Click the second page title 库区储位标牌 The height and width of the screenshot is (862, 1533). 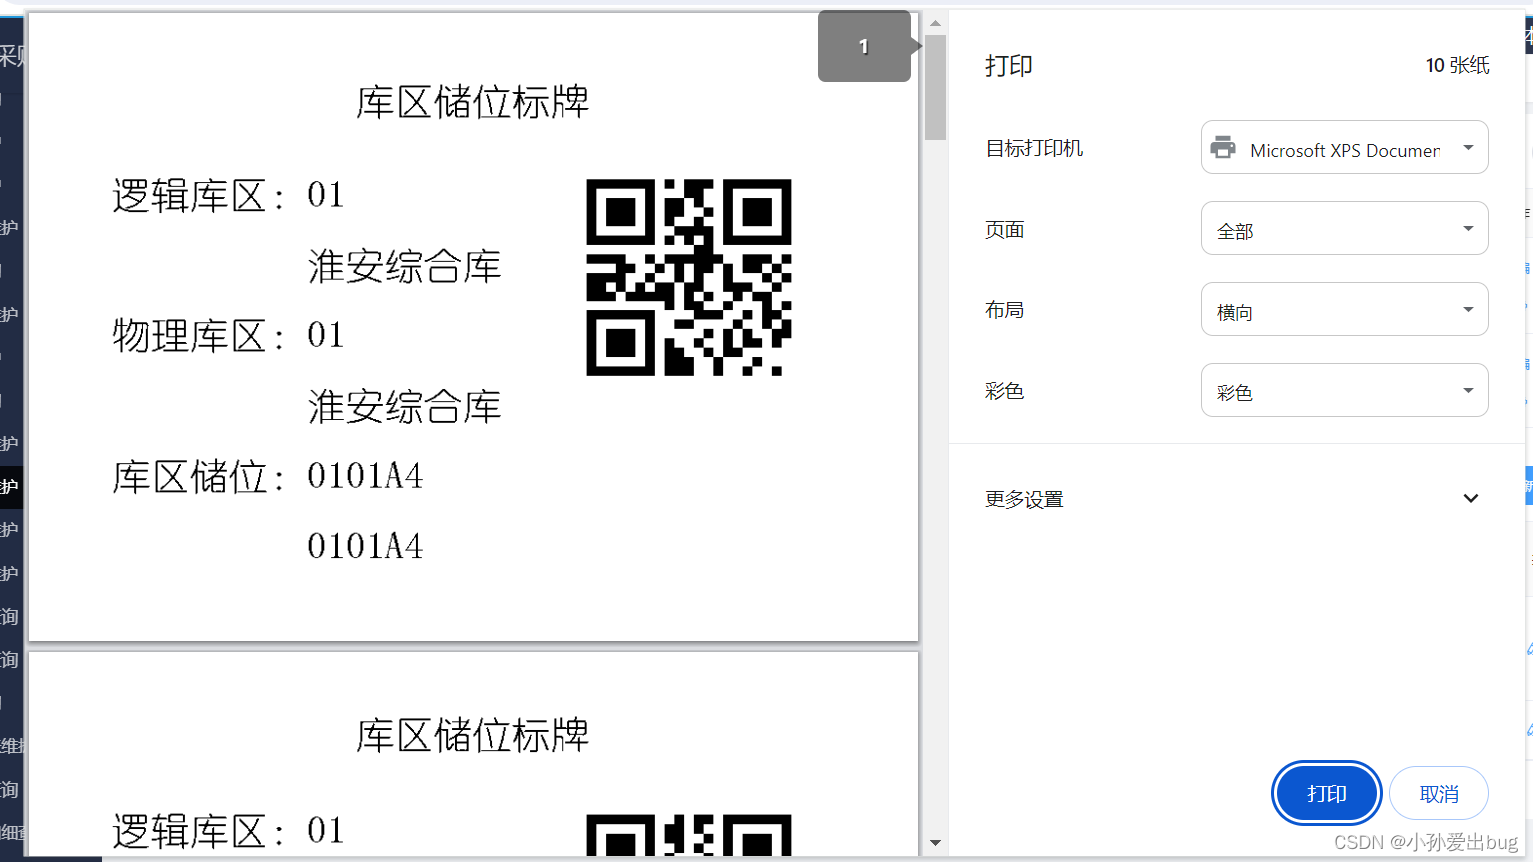point(473,735)
